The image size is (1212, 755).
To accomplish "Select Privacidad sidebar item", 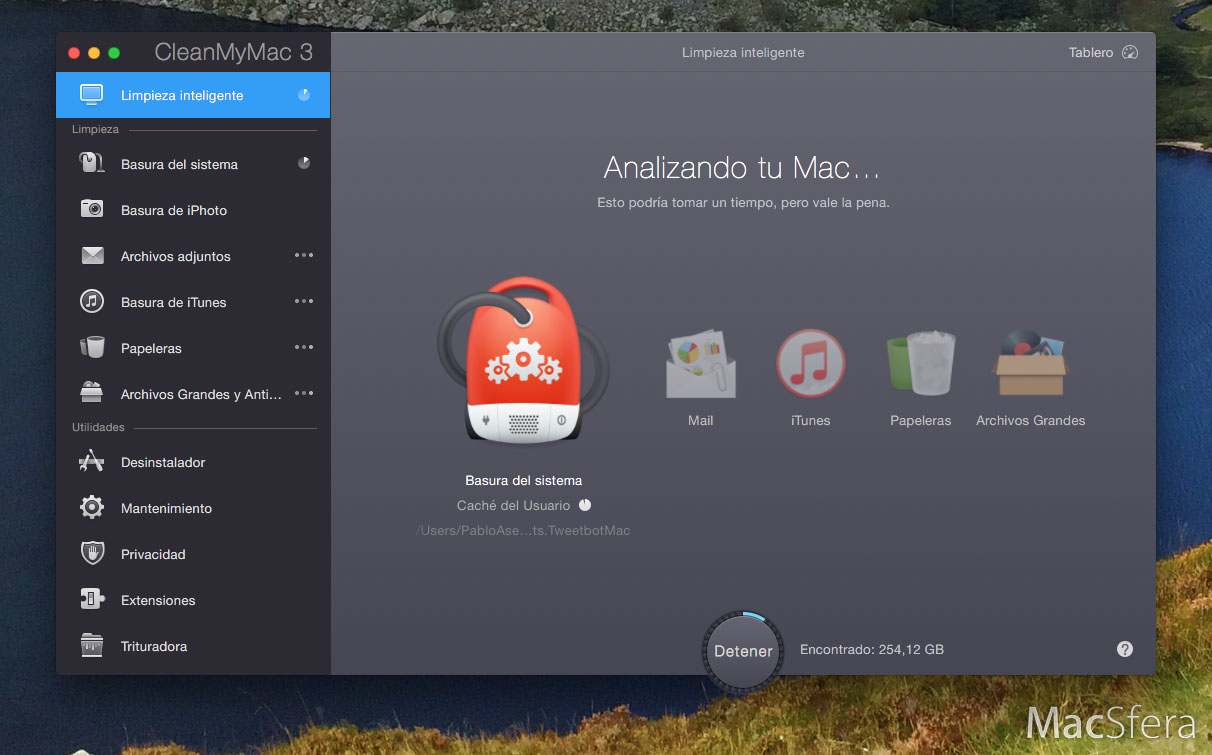I will pos(193,554).
